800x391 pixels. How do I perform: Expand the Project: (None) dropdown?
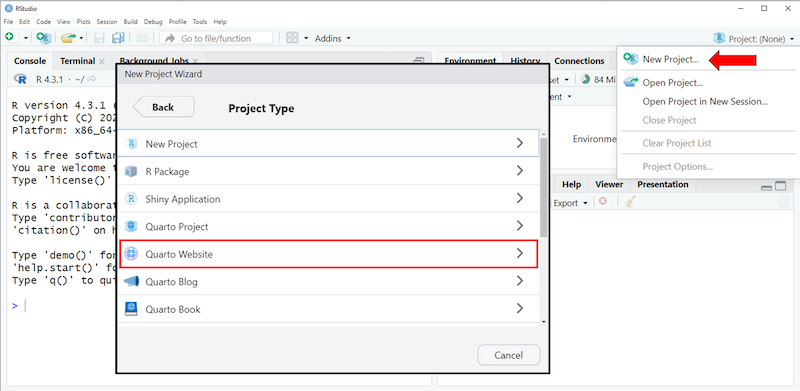(x=754, y=38)
